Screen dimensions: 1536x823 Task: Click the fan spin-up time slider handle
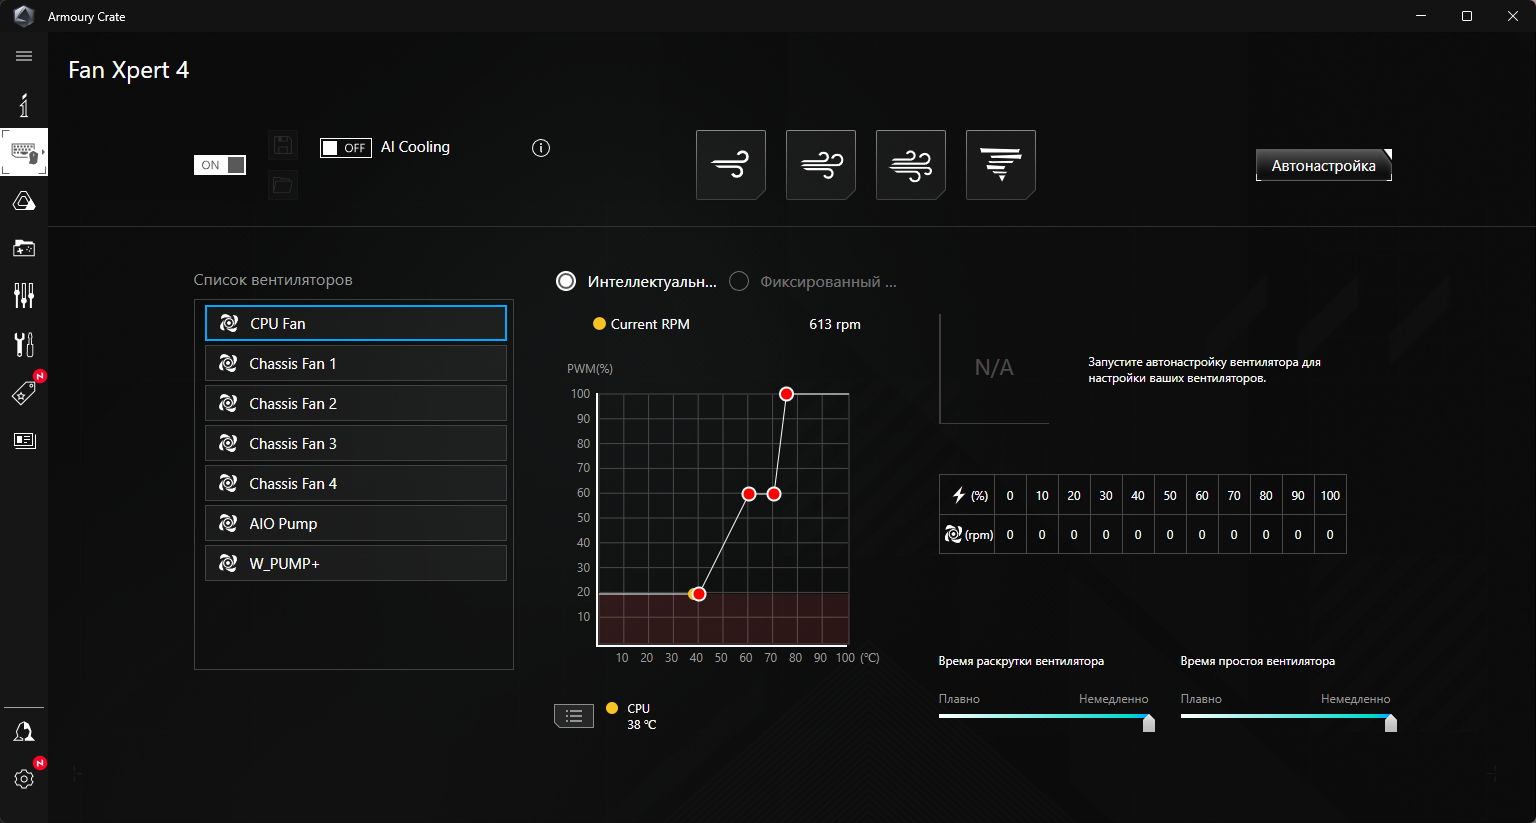click(1149, 723)
